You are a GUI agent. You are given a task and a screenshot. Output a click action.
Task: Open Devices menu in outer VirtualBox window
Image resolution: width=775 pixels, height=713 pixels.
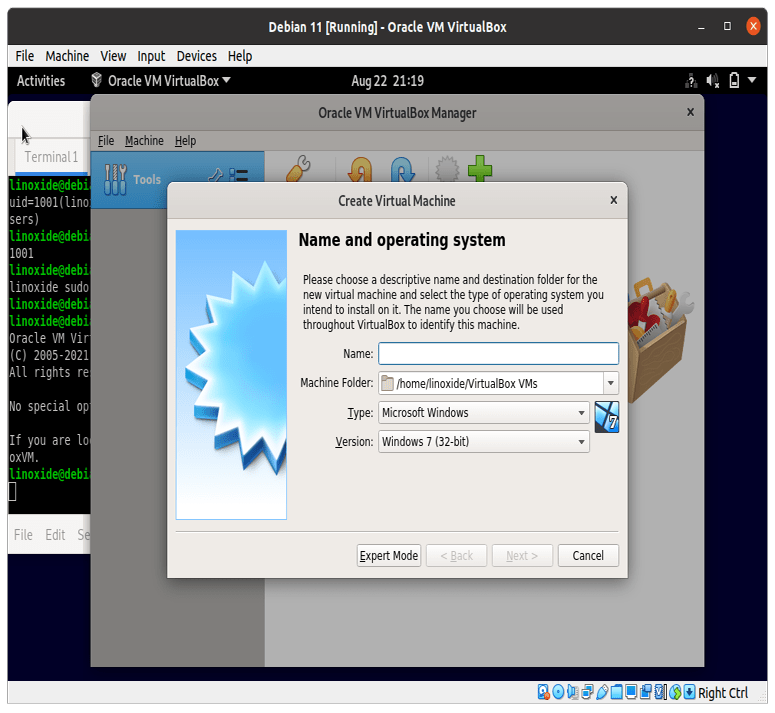point(197,56)
